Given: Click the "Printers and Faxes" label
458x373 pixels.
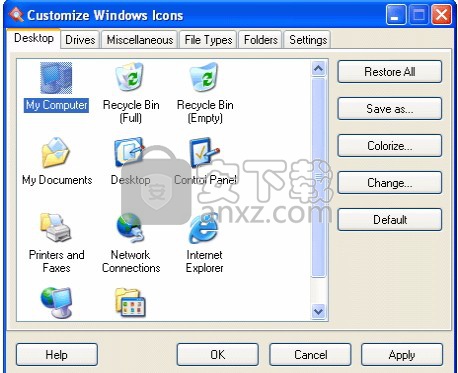Looking at the screenshot, I should coord(56,261).
